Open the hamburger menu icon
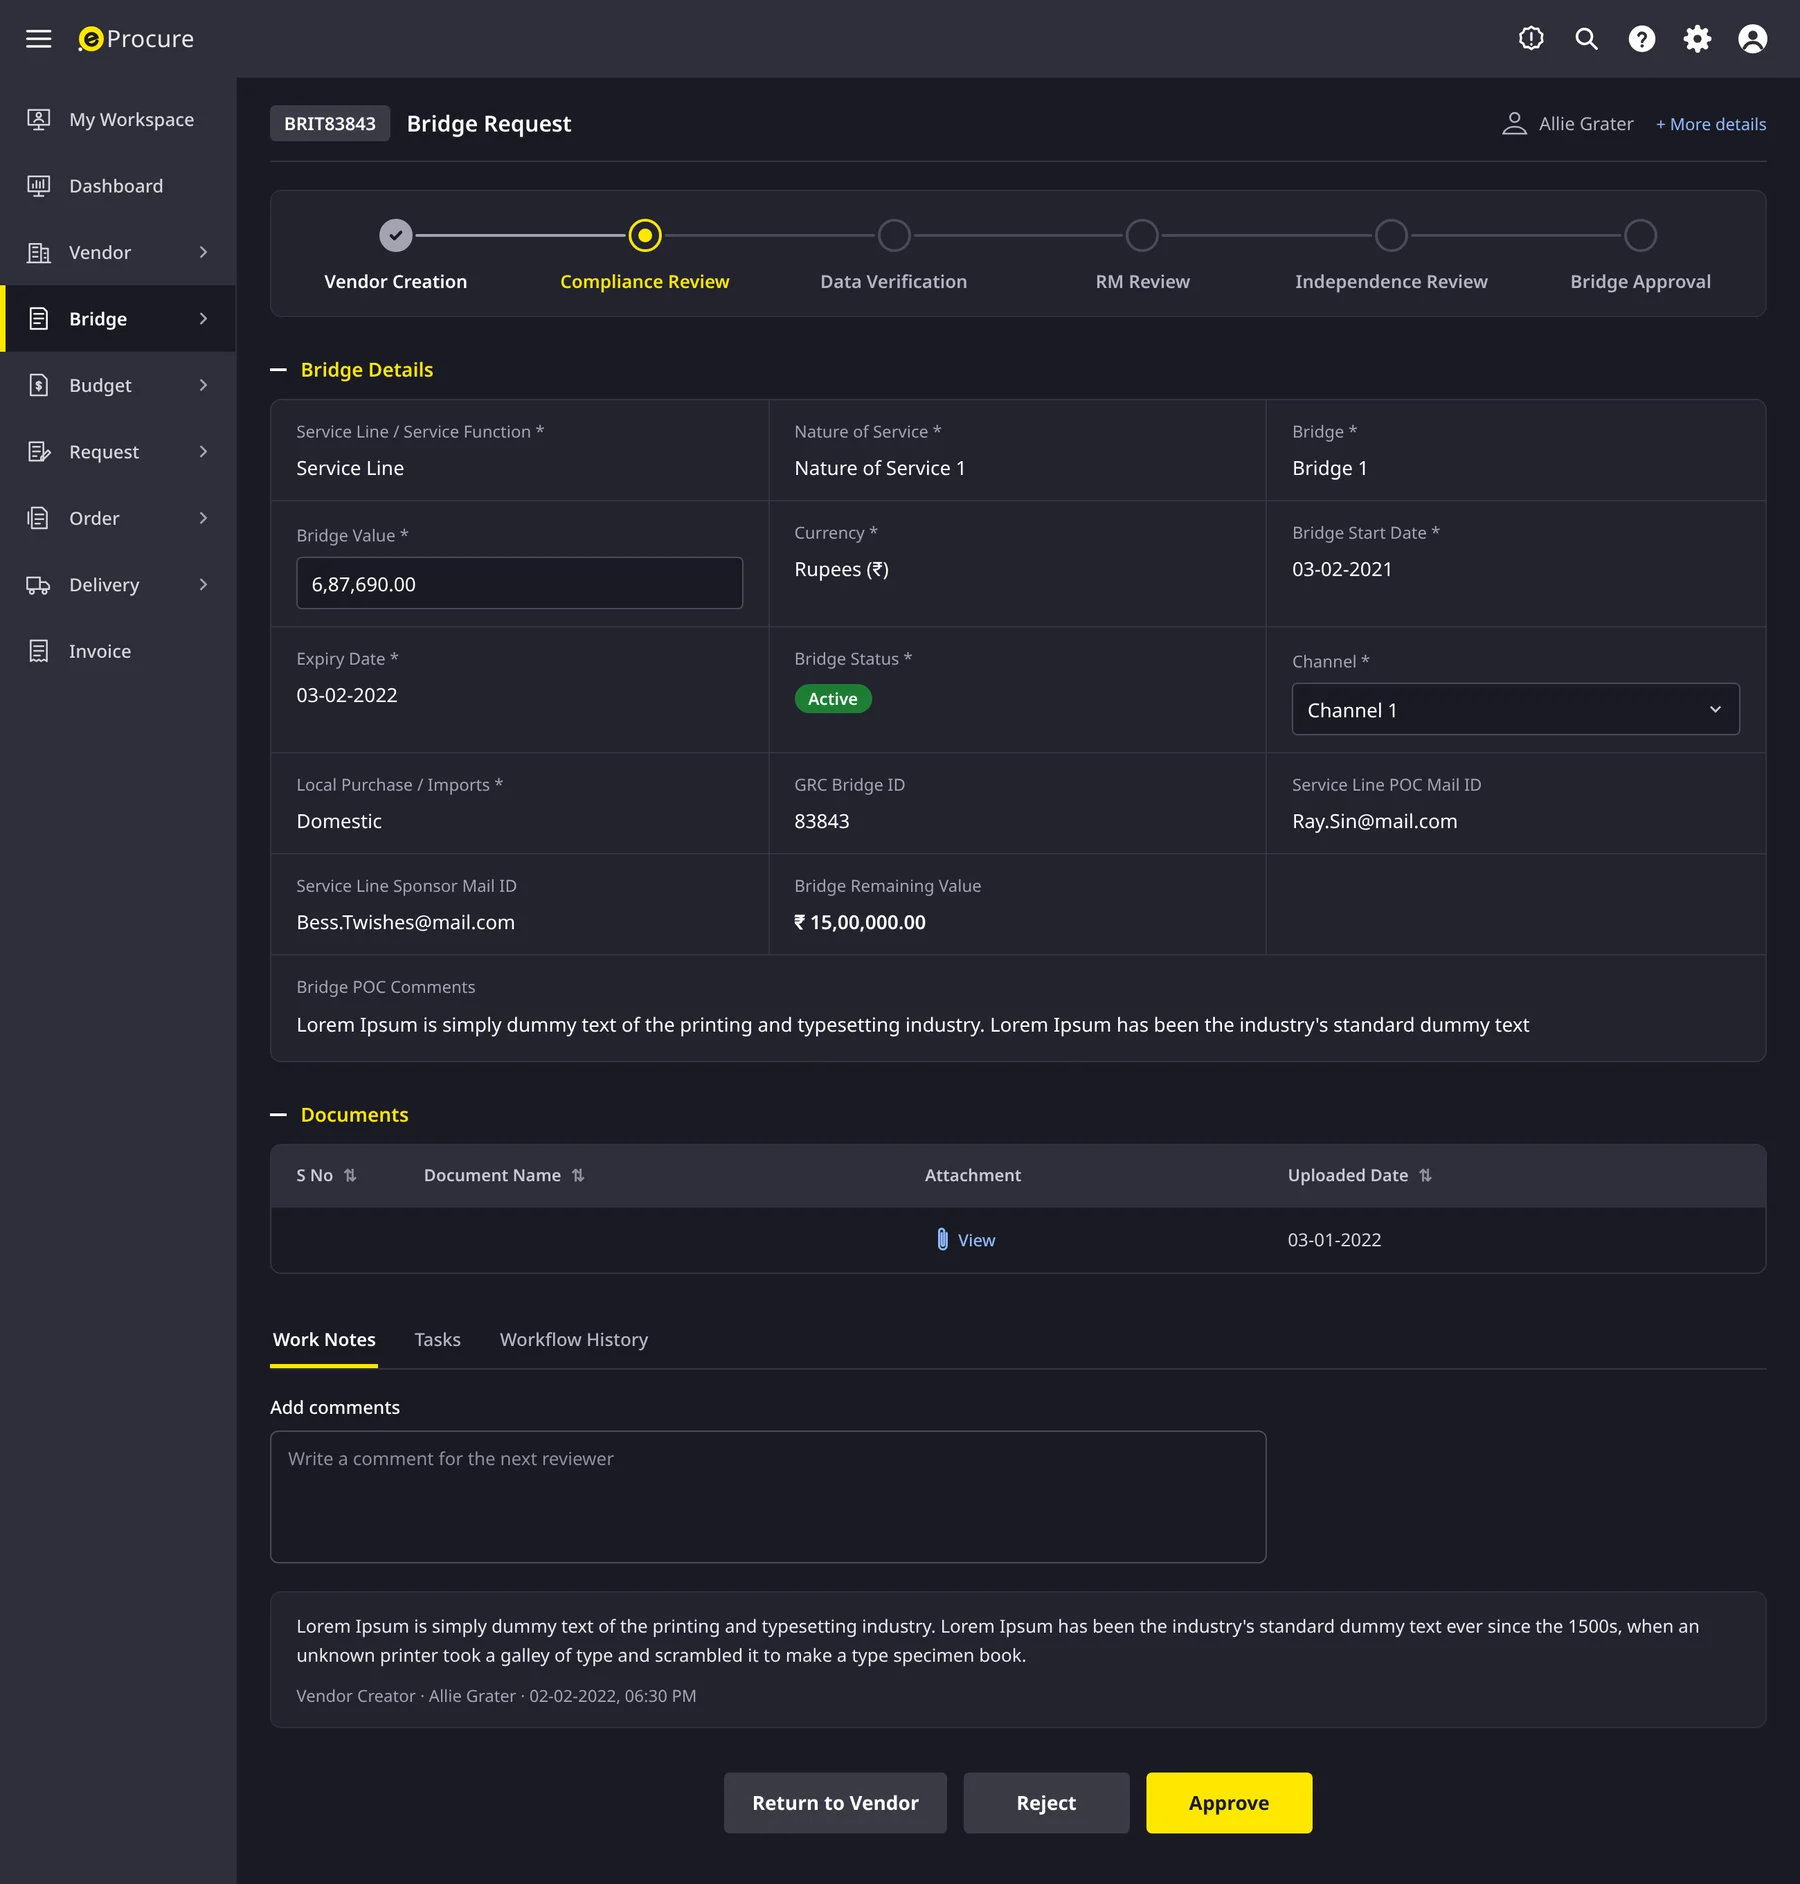 point(38,39)
